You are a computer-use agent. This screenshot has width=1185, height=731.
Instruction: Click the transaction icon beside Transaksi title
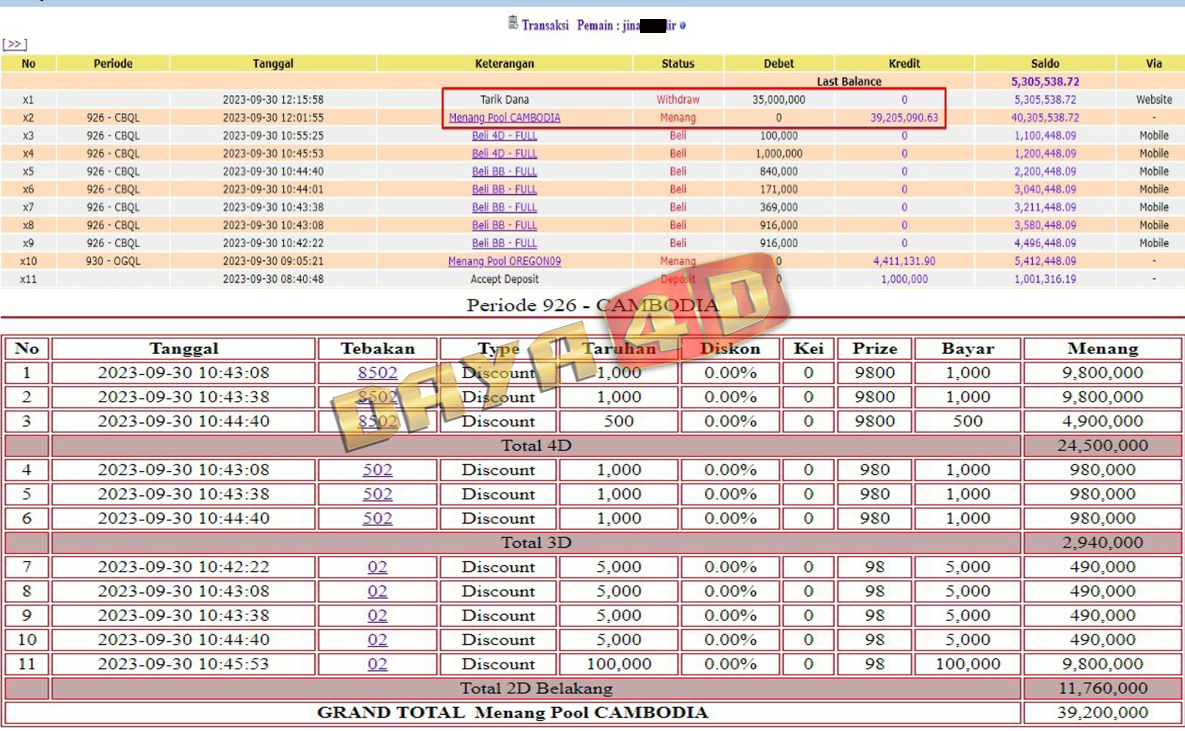click(513, 24)
